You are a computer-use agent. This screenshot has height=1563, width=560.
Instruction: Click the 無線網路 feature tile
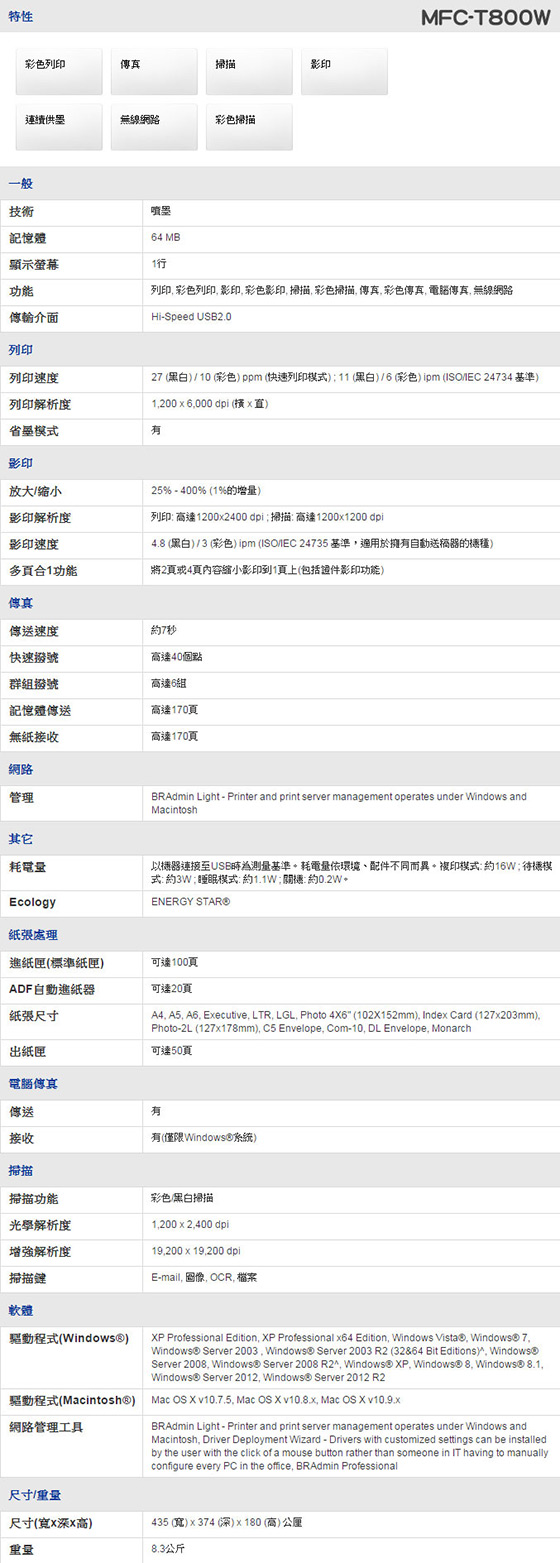click(154, 127)
